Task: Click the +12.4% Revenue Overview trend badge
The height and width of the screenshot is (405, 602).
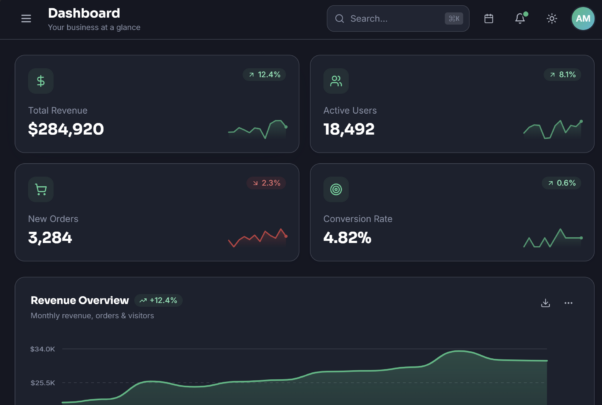Action: pos(158,300)
